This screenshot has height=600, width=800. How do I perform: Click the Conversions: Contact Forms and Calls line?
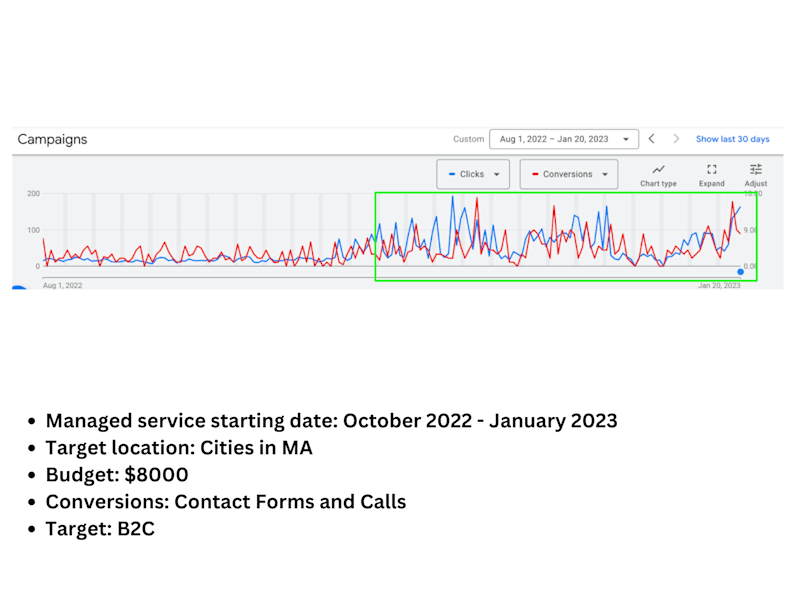[x=226, y=502]
